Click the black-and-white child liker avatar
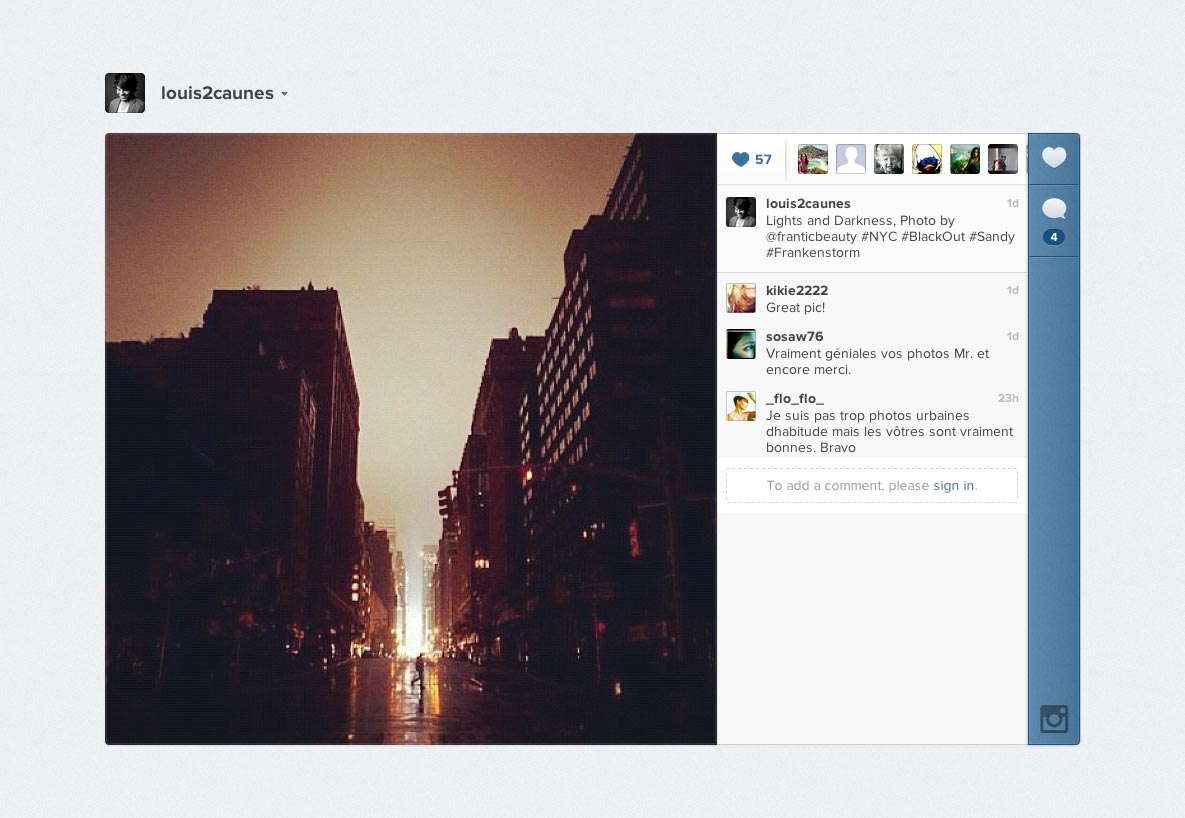The height and width of the screenshot is (818, 1185). 888,159
